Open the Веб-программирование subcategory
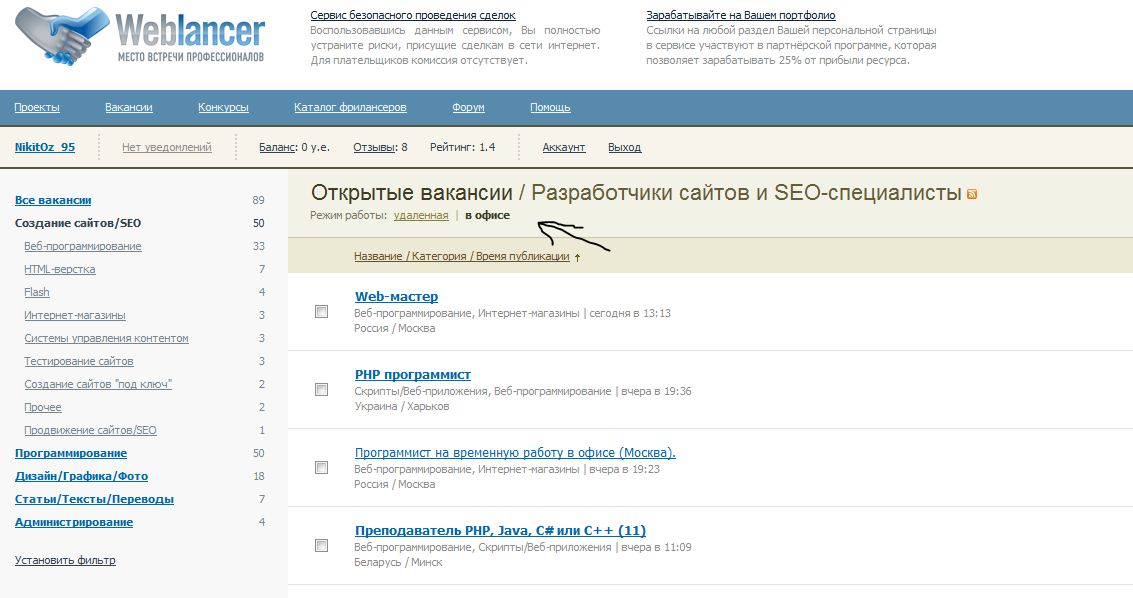 click(x=82, y=246)
